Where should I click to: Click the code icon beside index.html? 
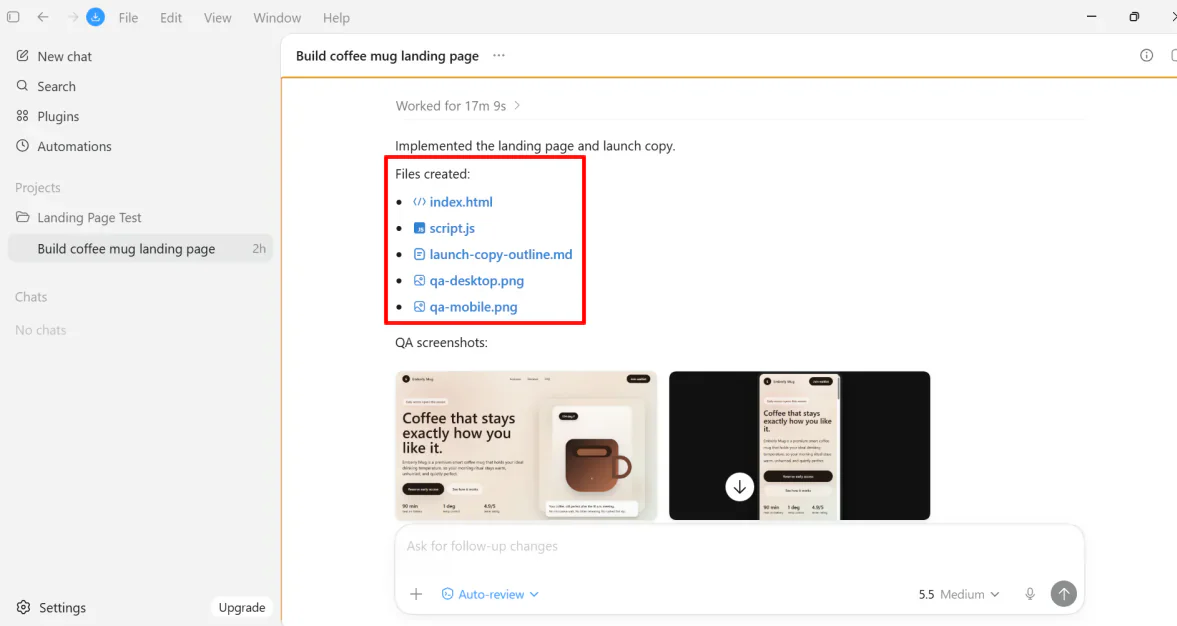420,202
